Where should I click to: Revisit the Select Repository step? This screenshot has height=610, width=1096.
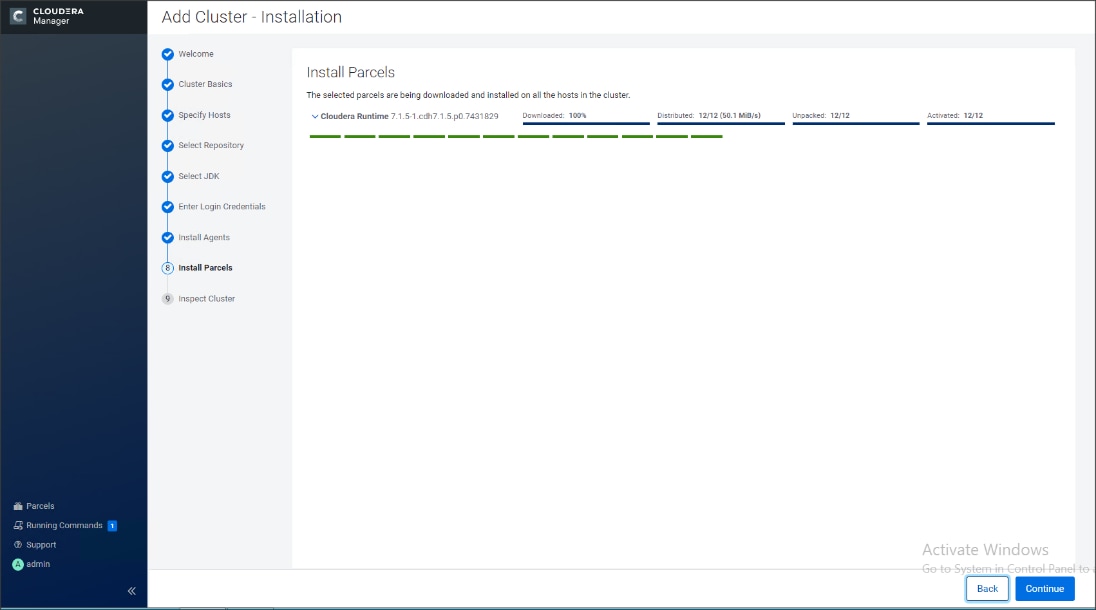[x=167, y=145]
